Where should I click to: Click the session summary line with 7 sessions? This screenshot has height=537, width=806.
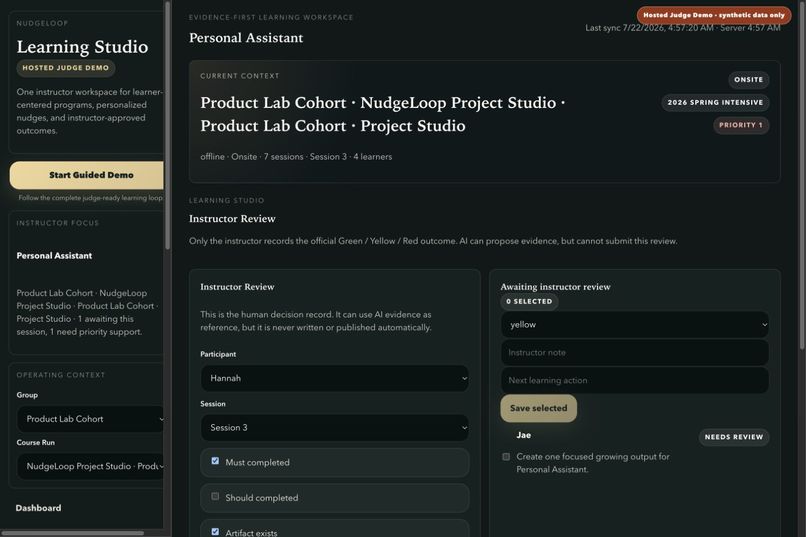click(x=296, y=157)
